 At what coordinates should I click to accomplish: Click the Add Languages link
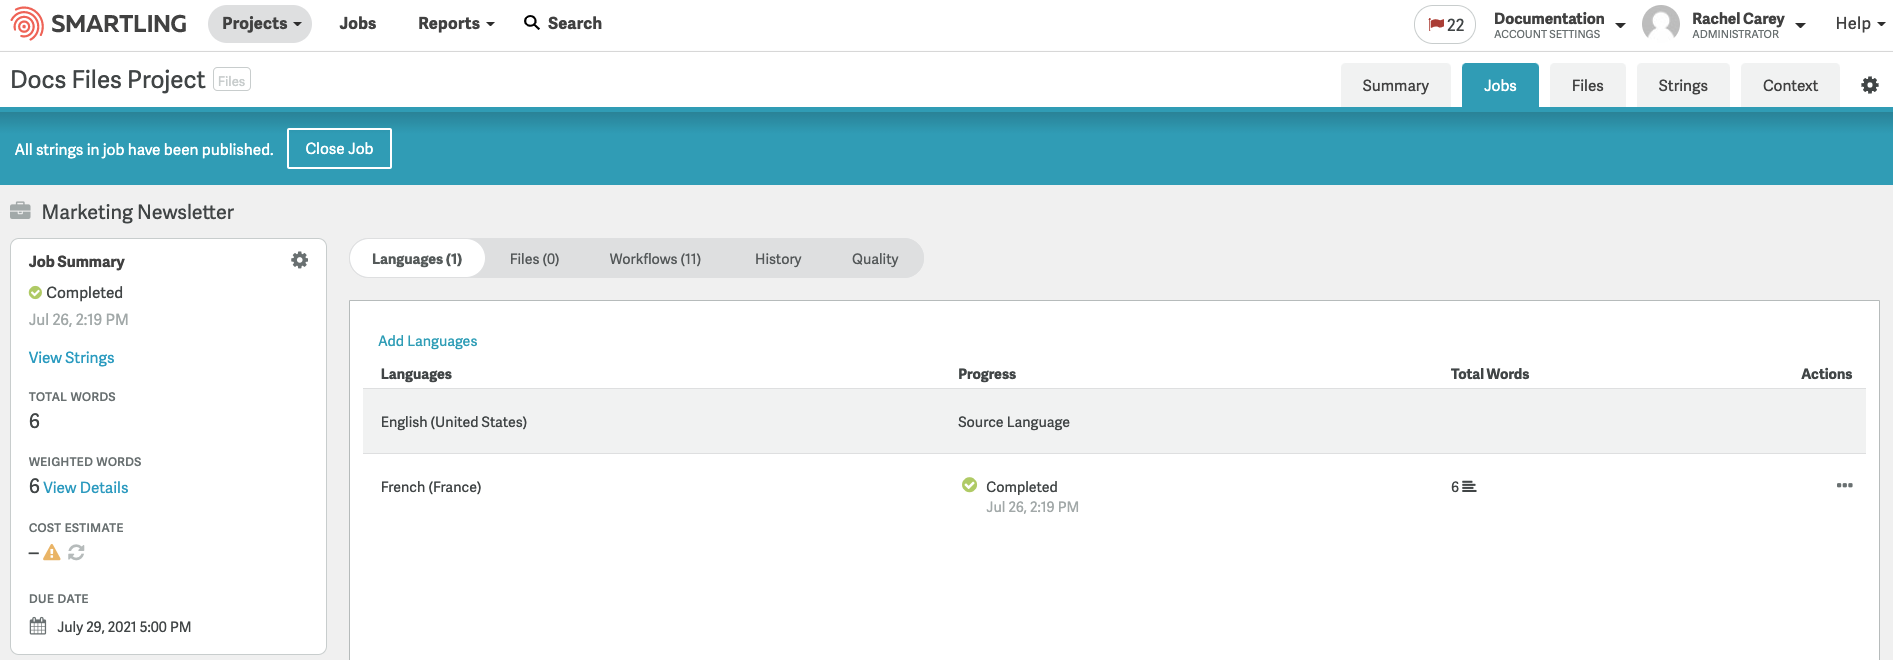coord(428,341)
